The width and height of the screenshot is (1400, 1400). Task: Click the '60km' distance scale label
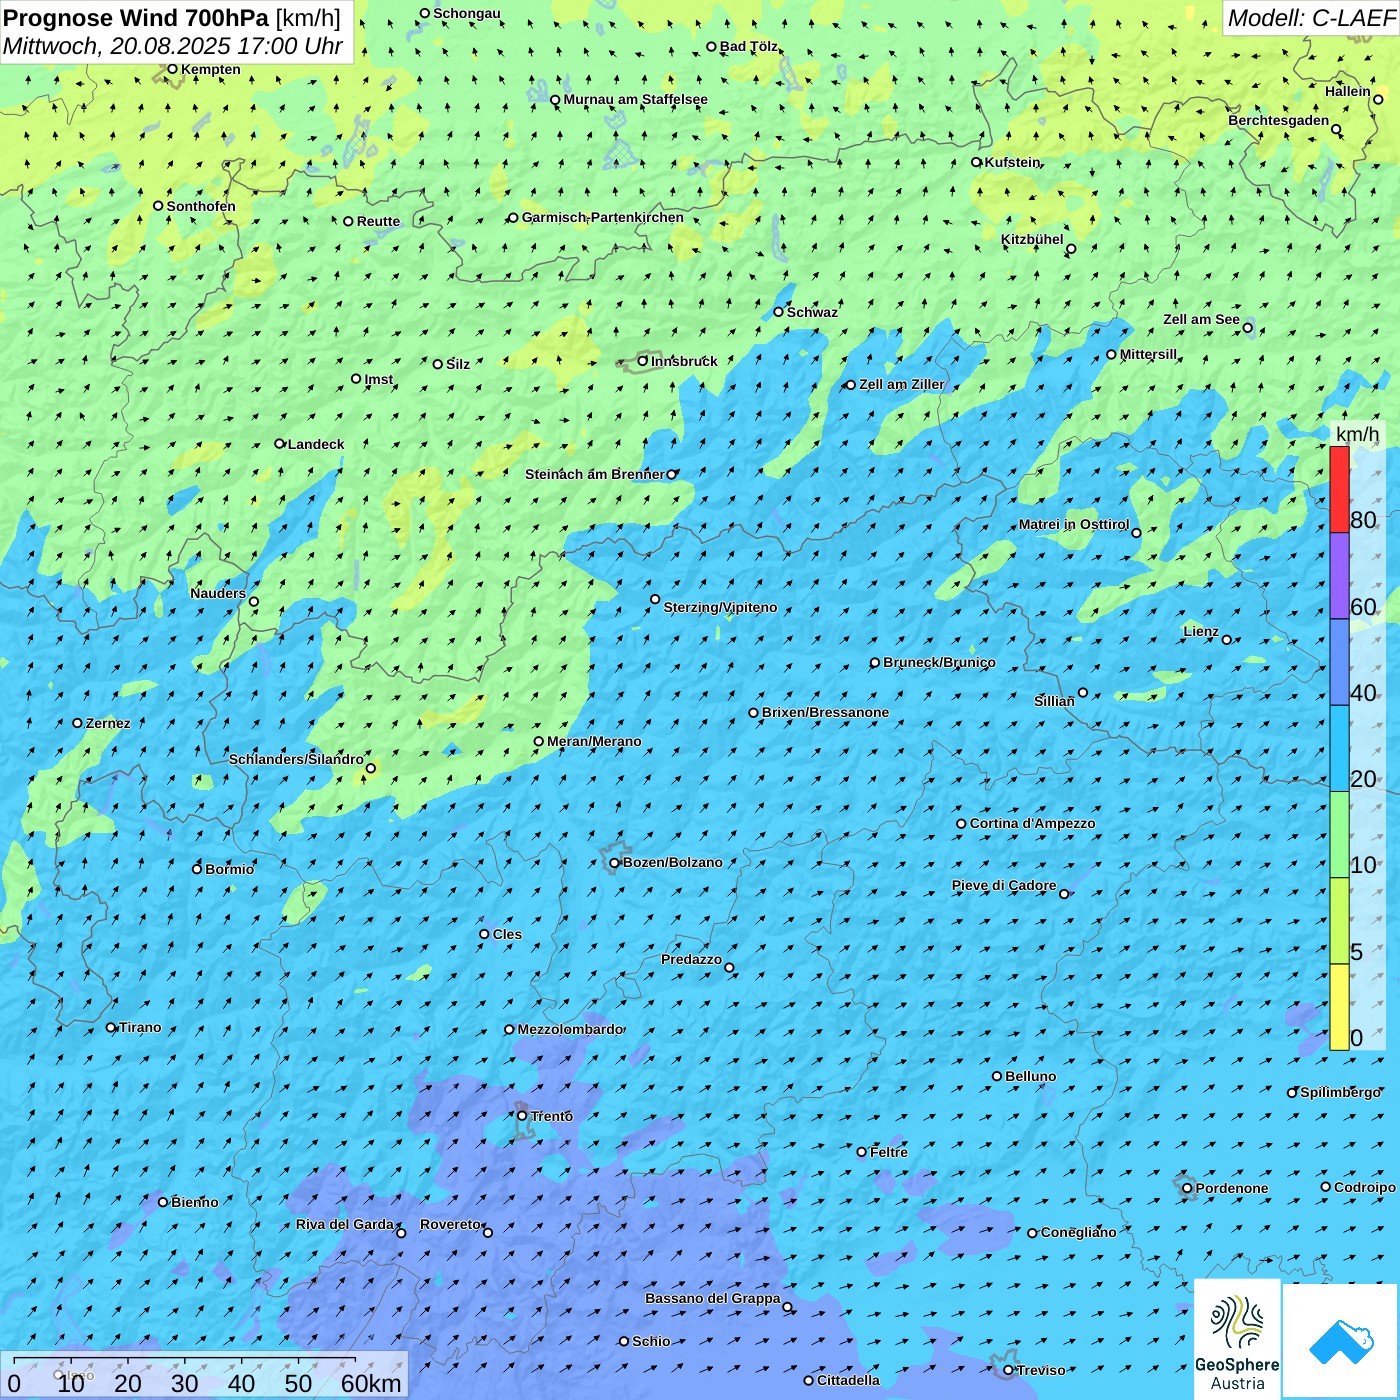[x=371, y=1383]
